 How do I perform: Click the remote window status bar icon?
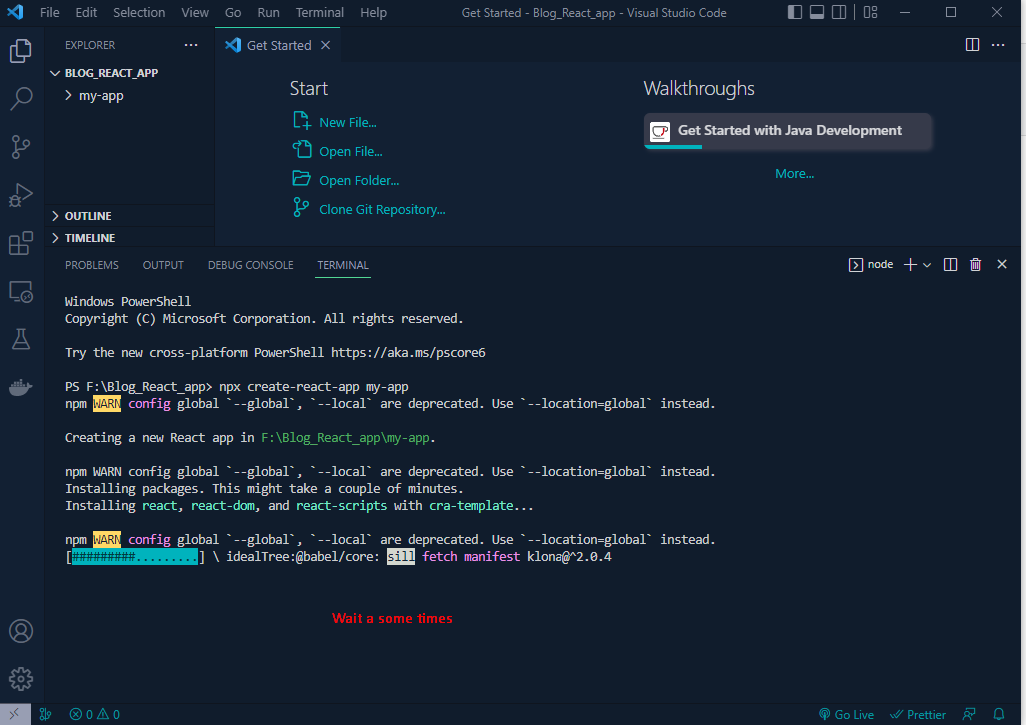pos(14,715)
